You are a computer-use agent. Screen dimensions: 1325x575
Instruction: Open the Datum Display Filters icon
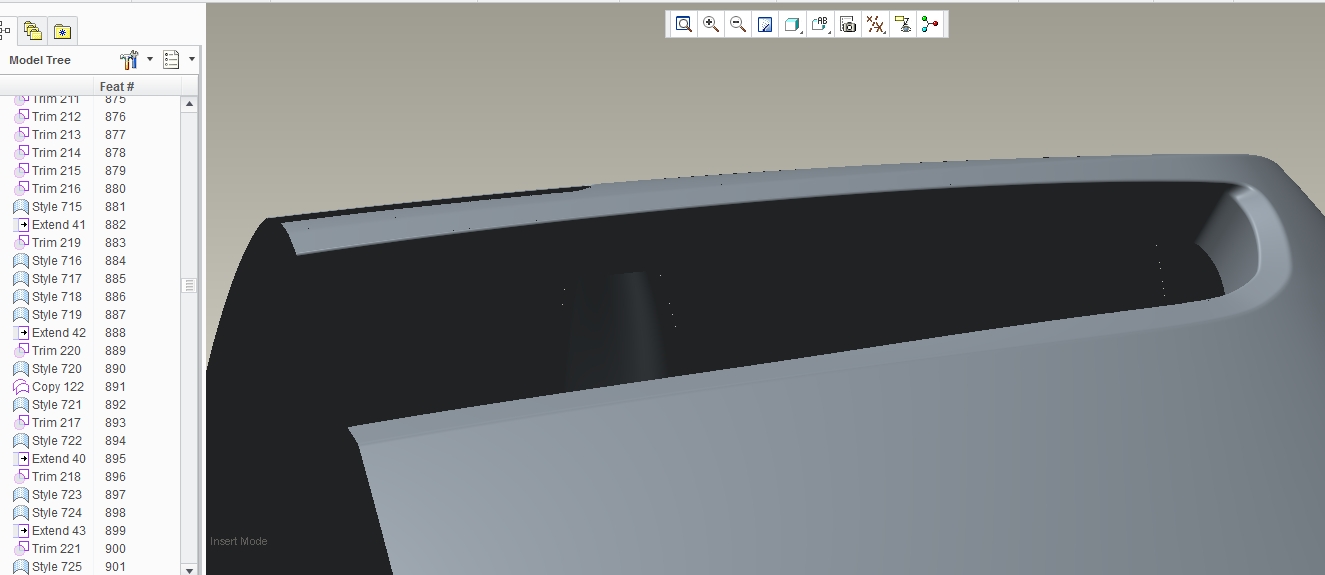tap(876, 24)
